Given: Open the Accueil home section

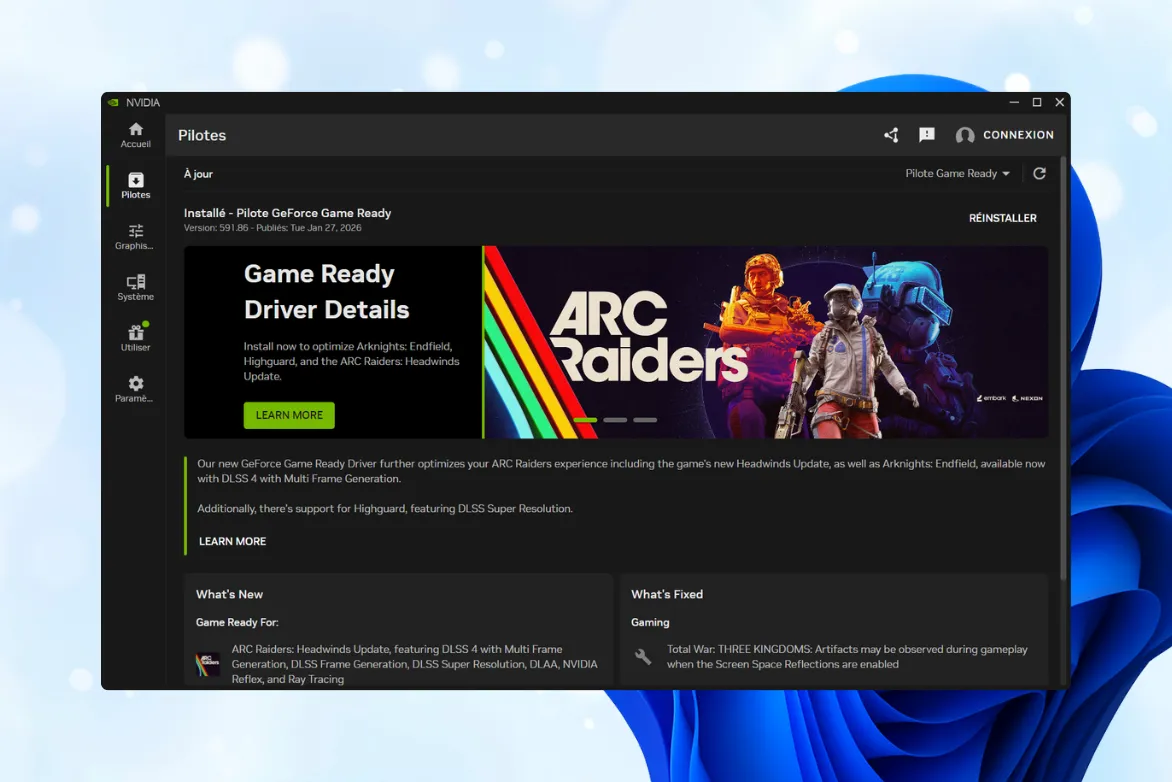Looking at the screenshot, I should click(x=136, y=135).
